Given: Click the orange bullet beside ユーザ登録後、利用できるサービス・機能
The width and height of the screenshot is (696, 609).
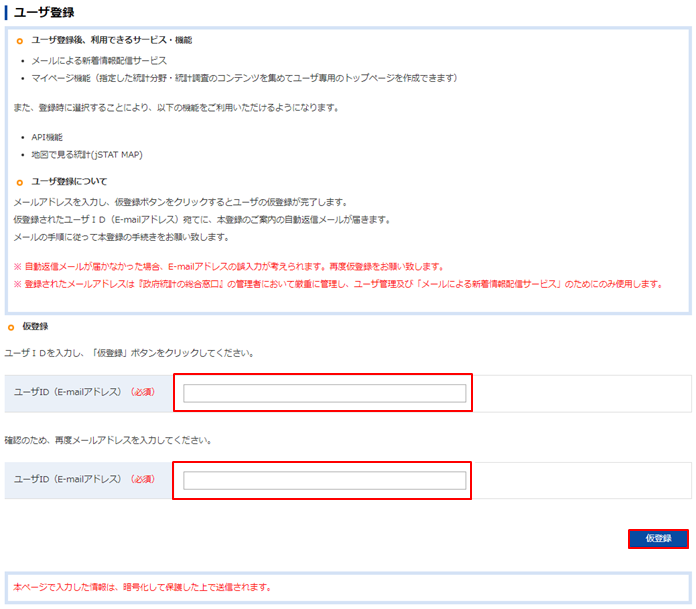Looking at the screenshot, I should pyautogui.click(x=20, y=41).
